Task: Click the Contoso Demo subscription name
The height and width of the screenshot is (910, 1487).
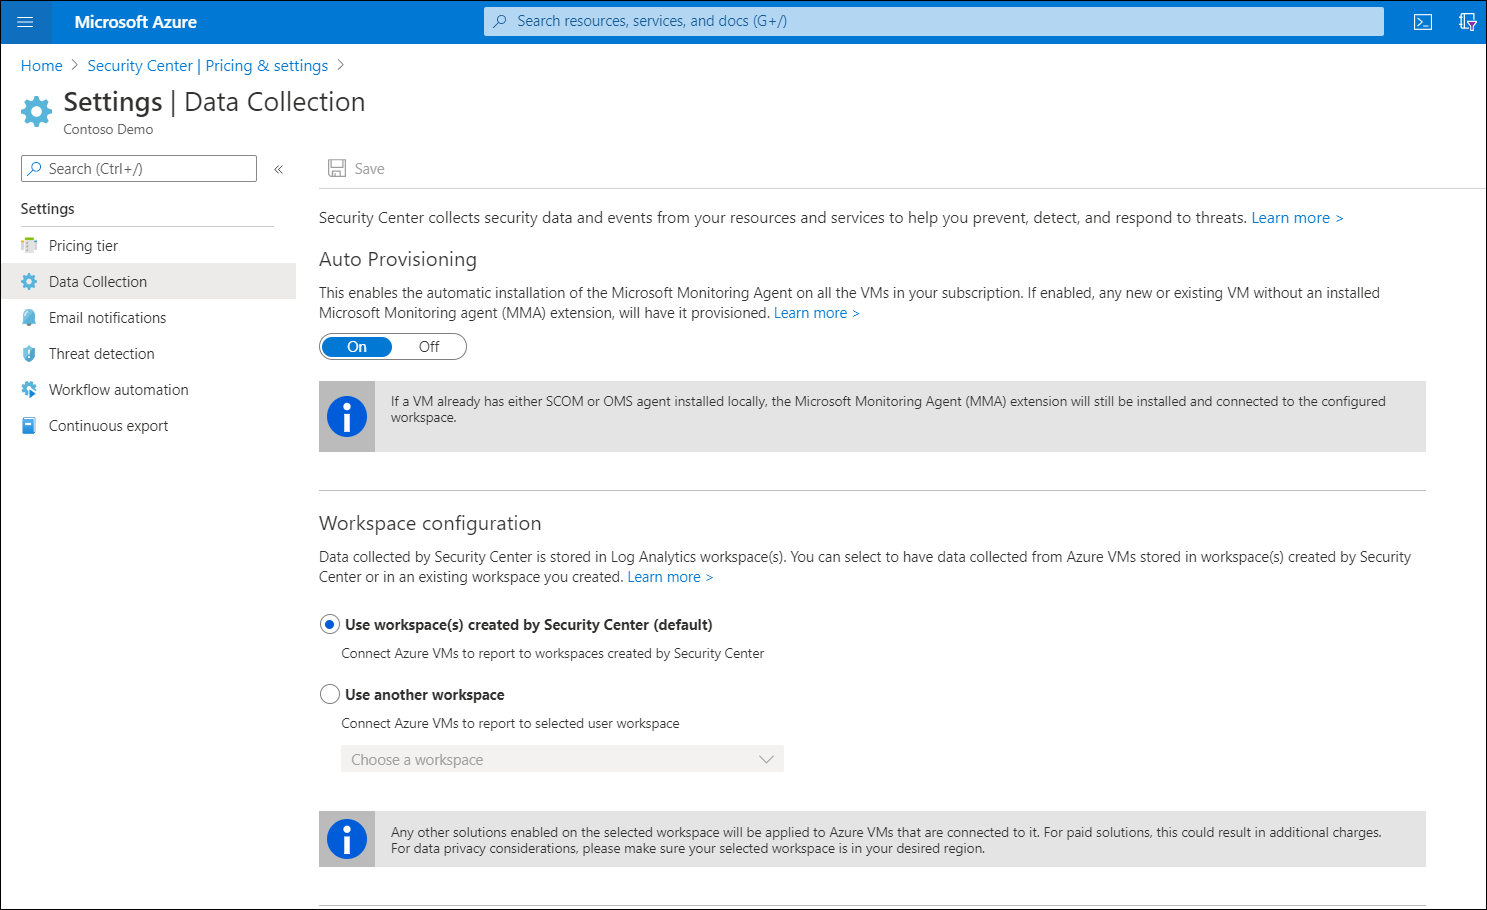Action: [108, 129]
